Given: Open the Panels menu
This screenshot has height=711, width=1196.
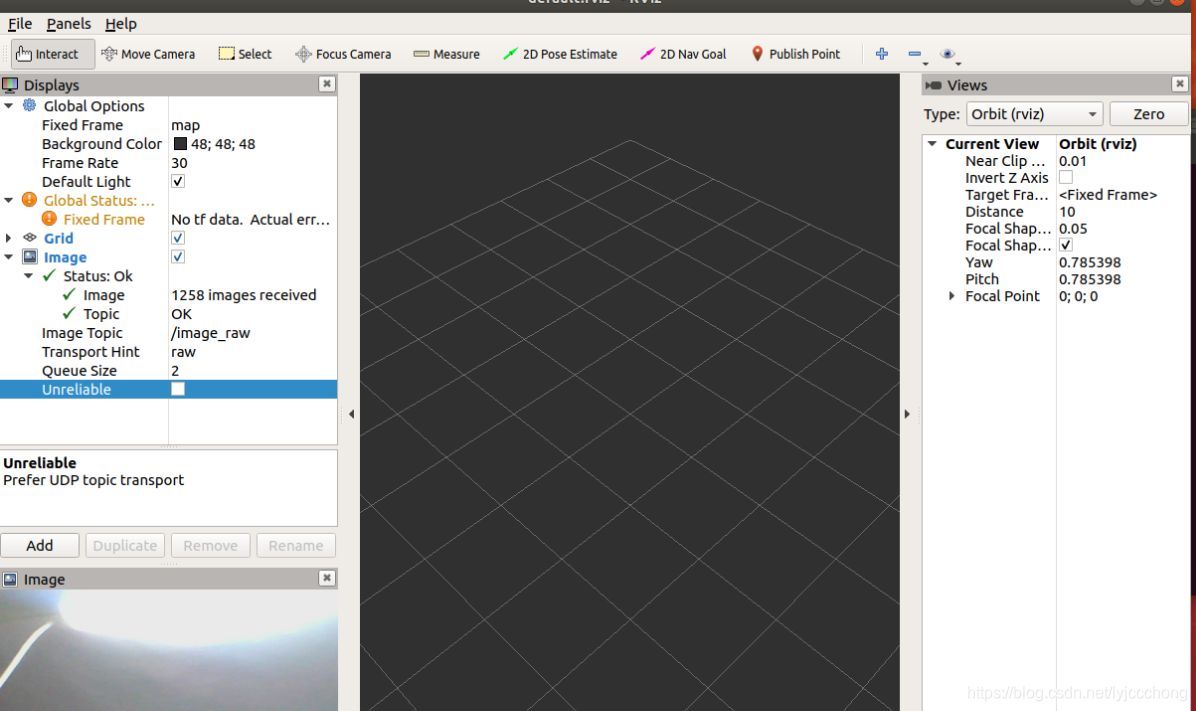Looking at the screenshot, I should coord(69,24).
